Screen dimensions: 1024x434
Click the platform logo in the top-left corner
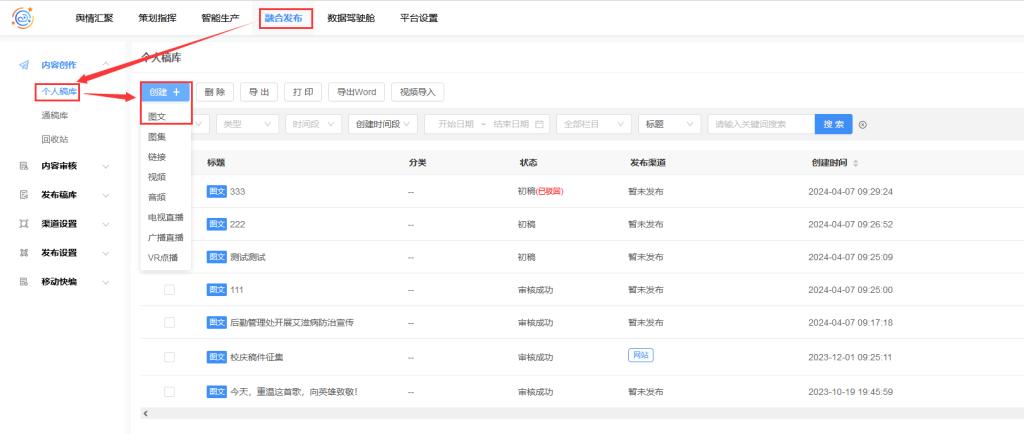22,17
